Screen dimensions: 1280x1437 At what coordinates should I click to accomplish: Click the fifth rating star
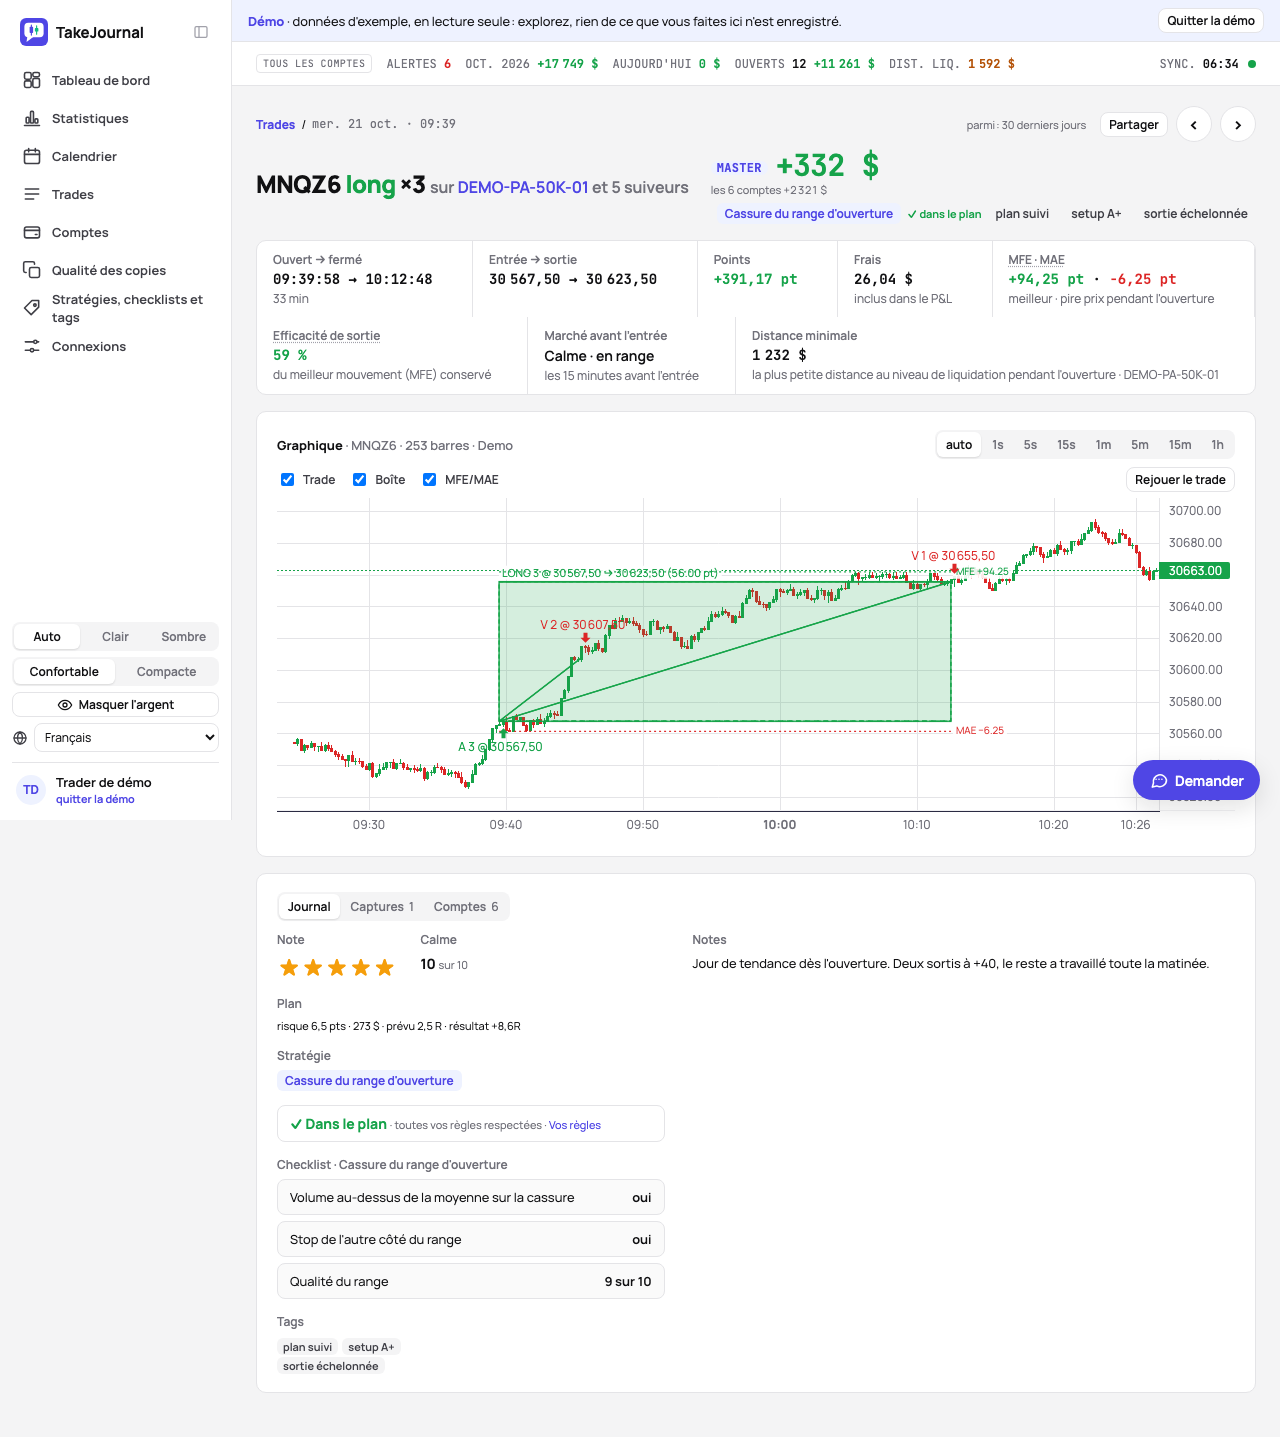click(385, 967)
